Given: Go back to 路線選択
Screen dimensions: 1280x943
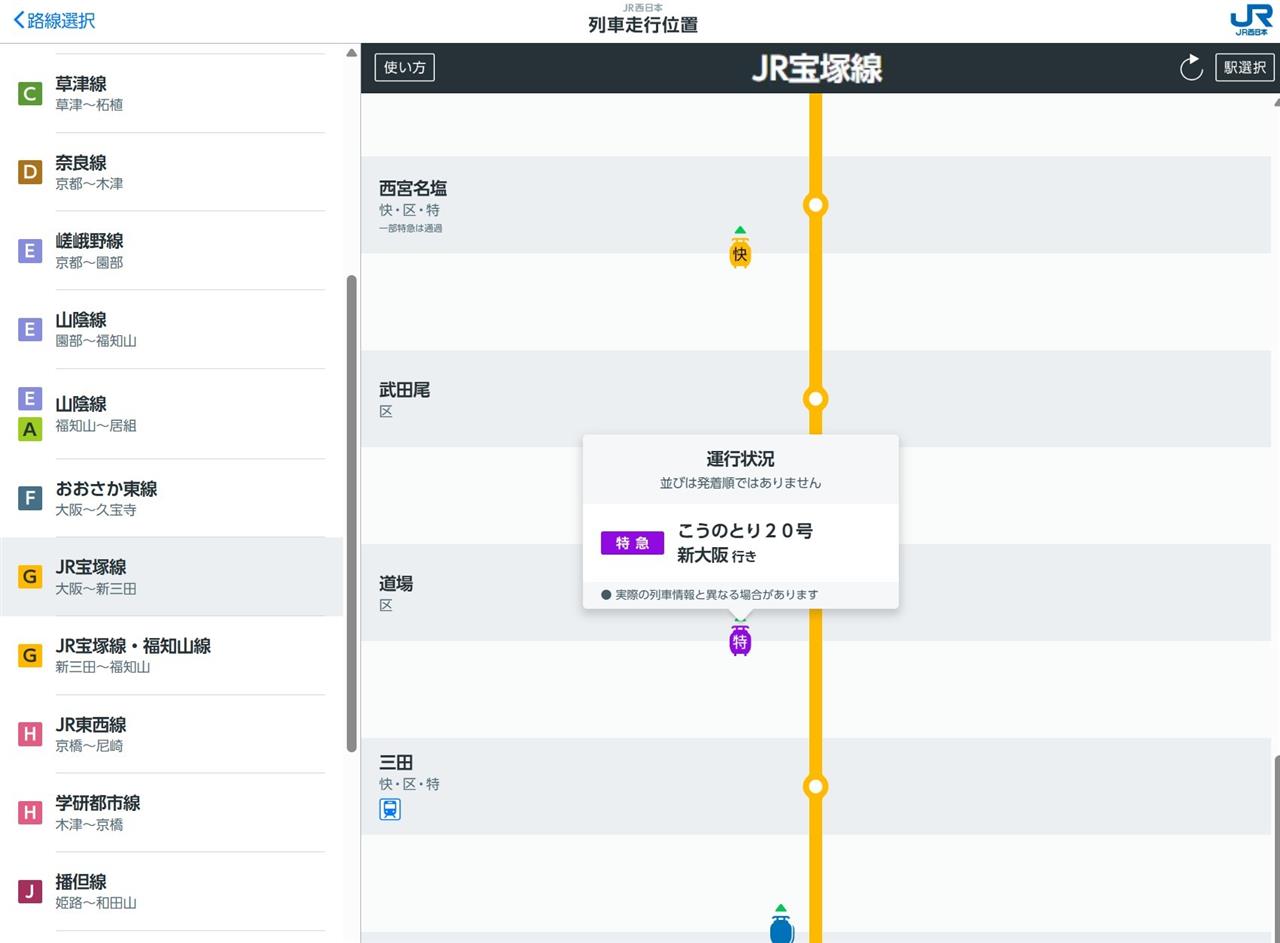Looking at the screenshot, I should point(54,20).
